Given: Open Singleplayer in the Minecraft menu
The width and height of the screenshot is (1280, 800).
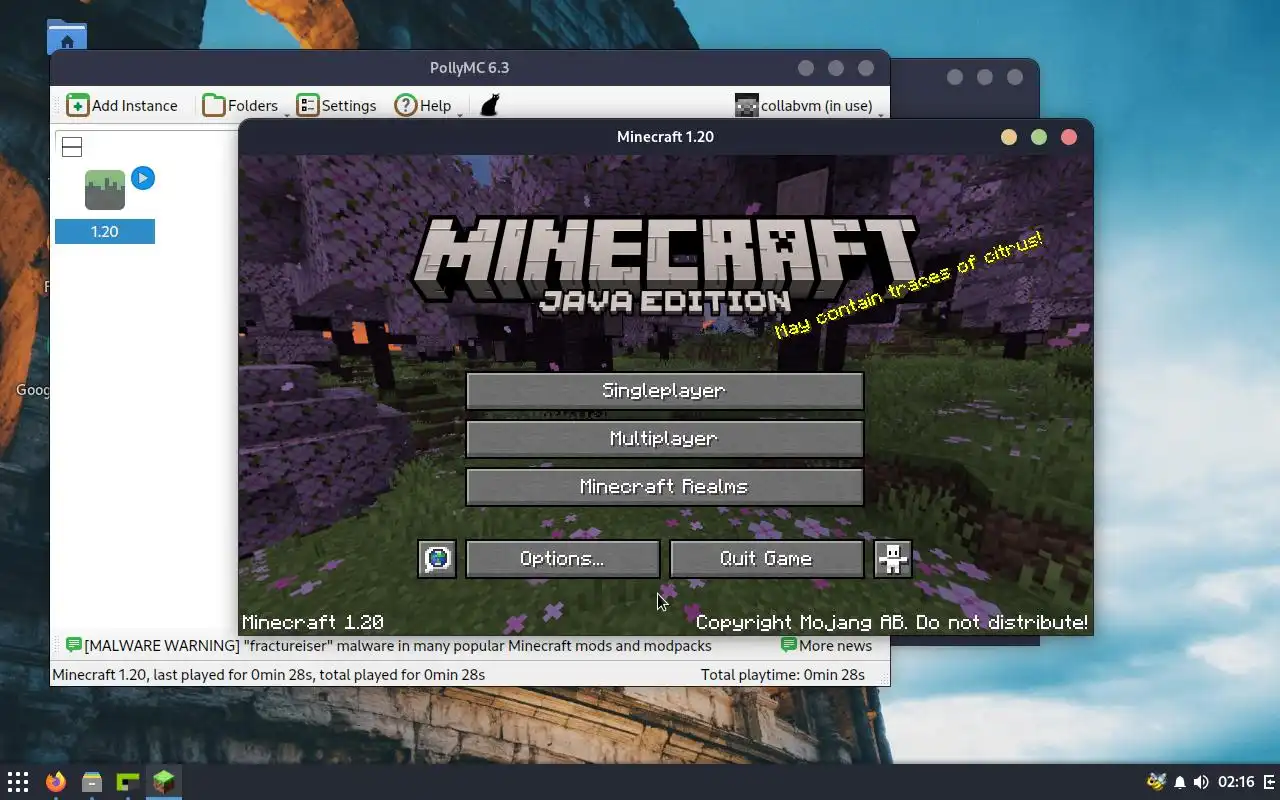Looking at the screenshot, I should click(665, 391).
